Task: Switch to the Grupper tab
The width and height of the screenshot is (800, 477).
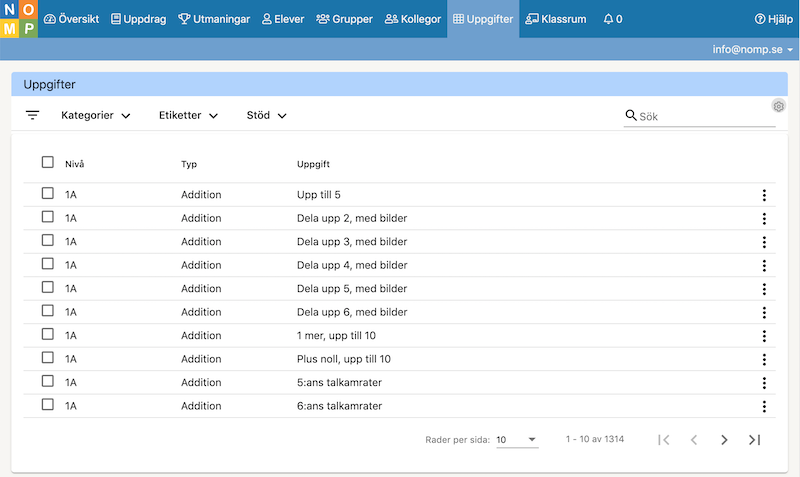Action: click(344, 19)
